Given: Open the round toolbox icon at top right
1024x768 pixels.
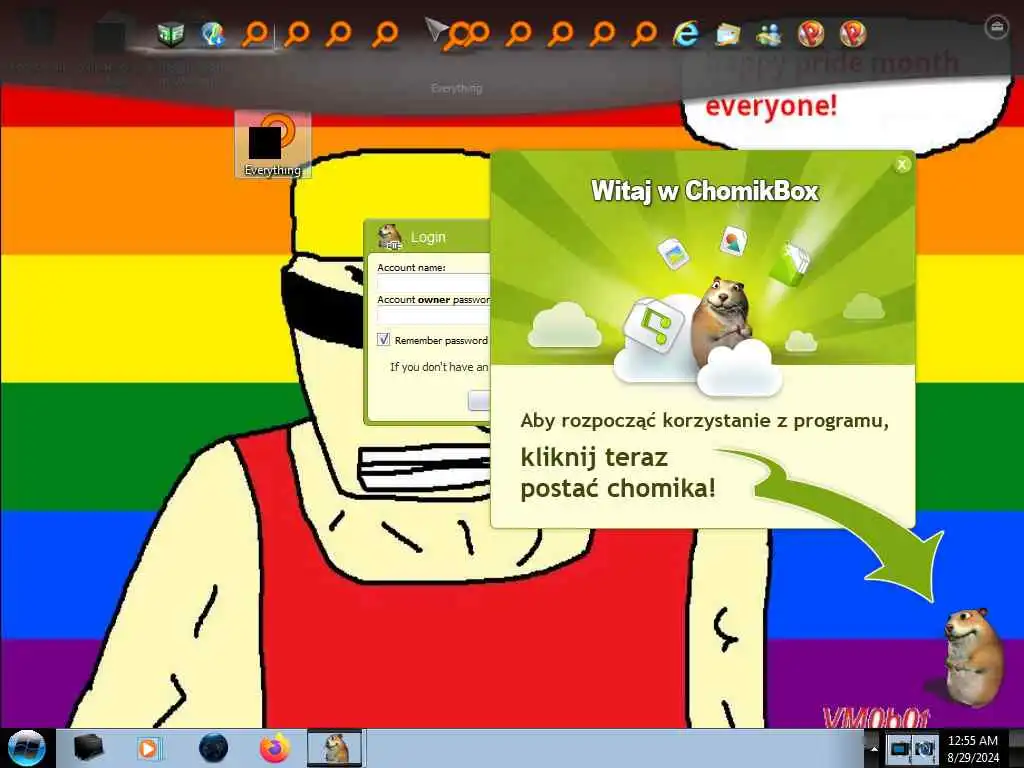Looking at the screenshot, I should click(996, 27).
